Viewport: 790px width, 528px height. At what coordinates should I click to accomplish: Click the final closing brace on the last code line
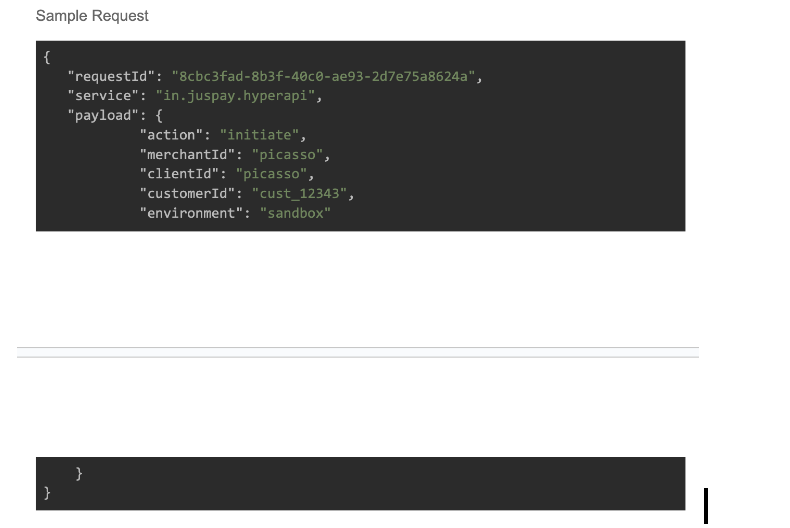(47, 493)
